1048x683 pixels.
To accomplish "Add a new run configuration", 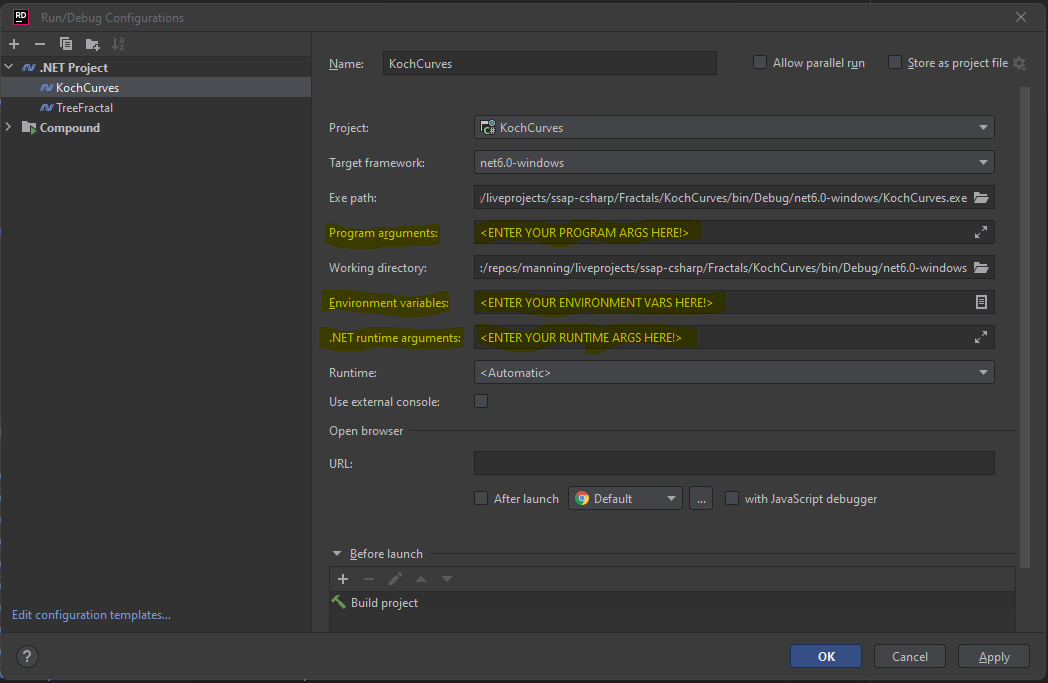I will coord(14,44).
